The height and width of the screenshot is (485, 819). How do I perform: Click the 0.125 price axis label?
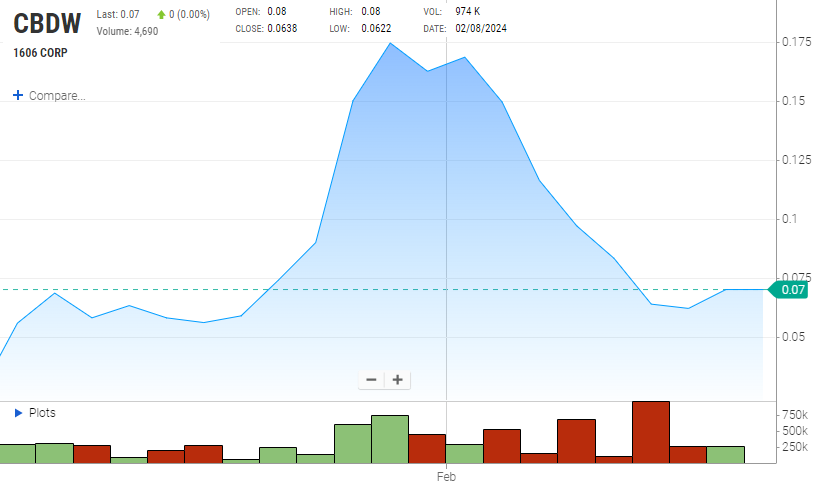(x=797, y=160)
